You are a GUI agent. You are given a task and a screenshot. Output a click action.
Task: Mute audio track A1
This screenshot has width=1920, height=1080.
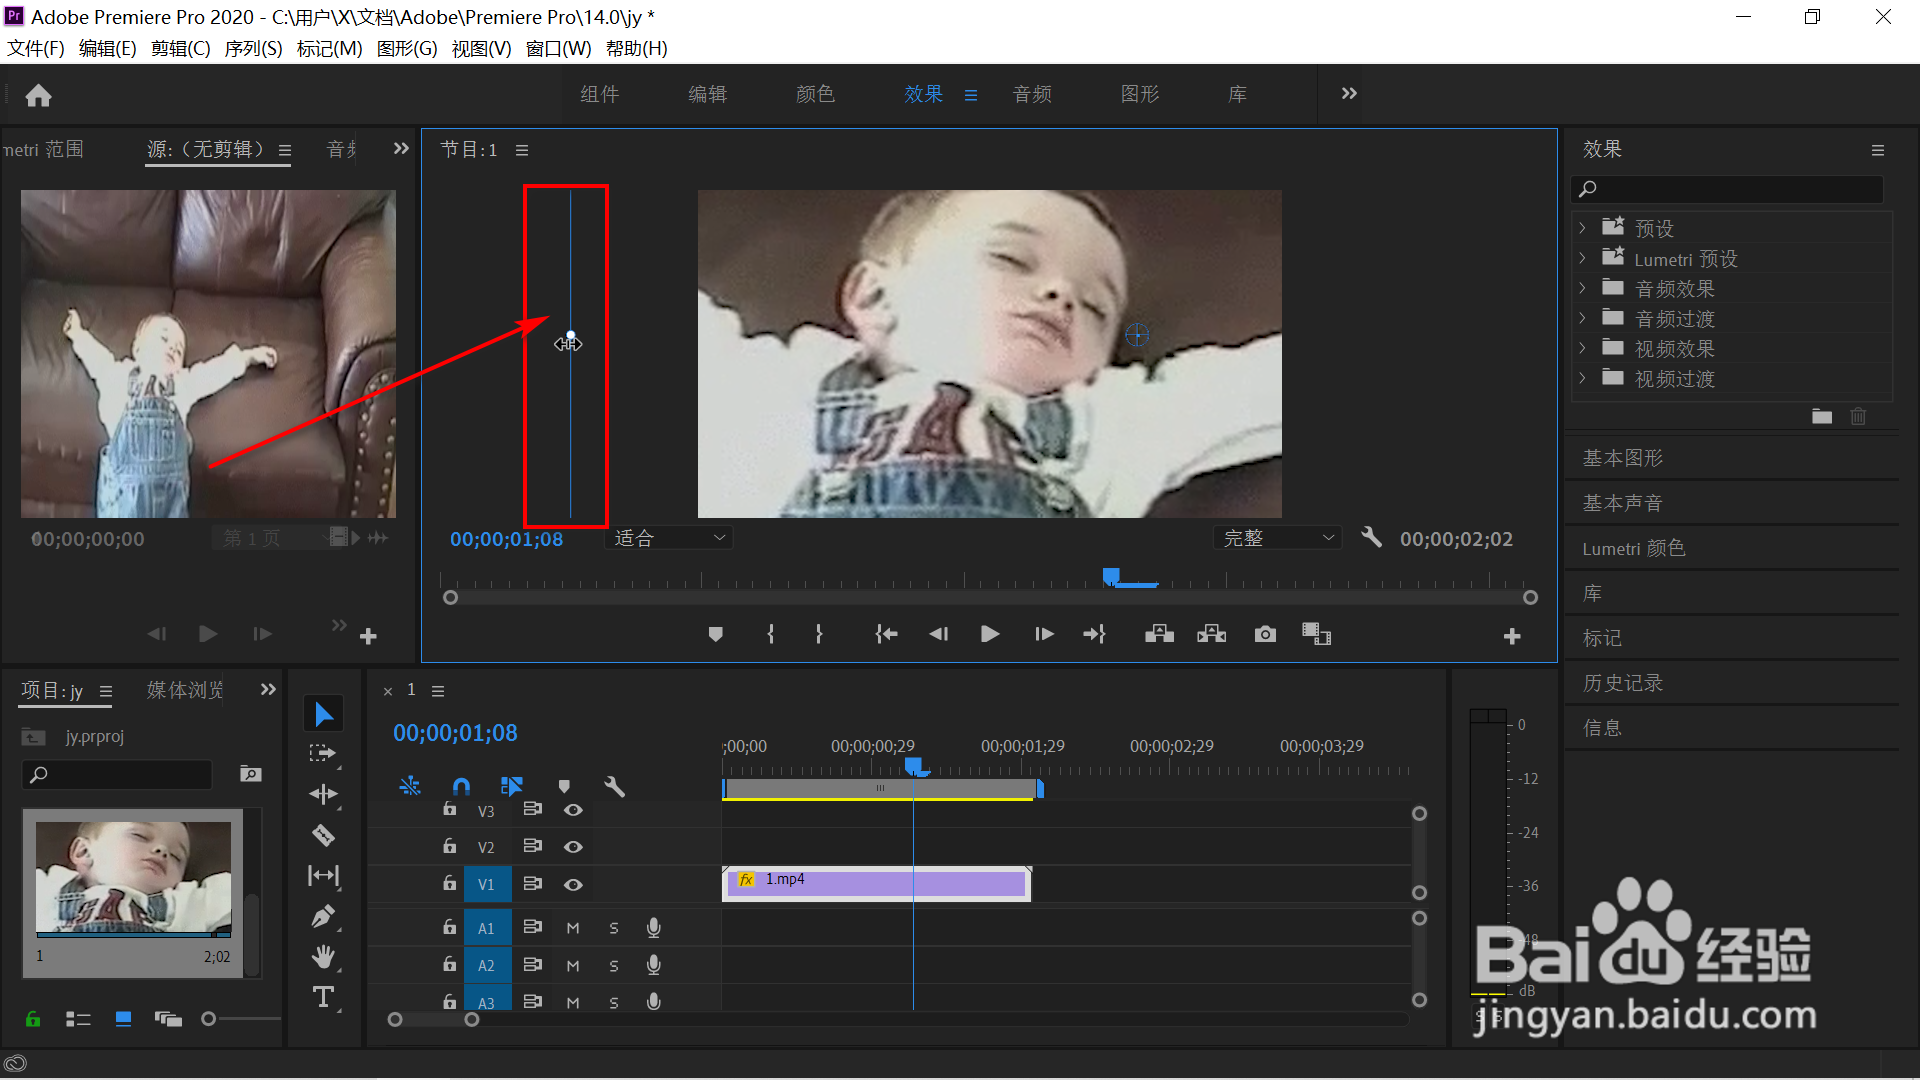[573, 928]
